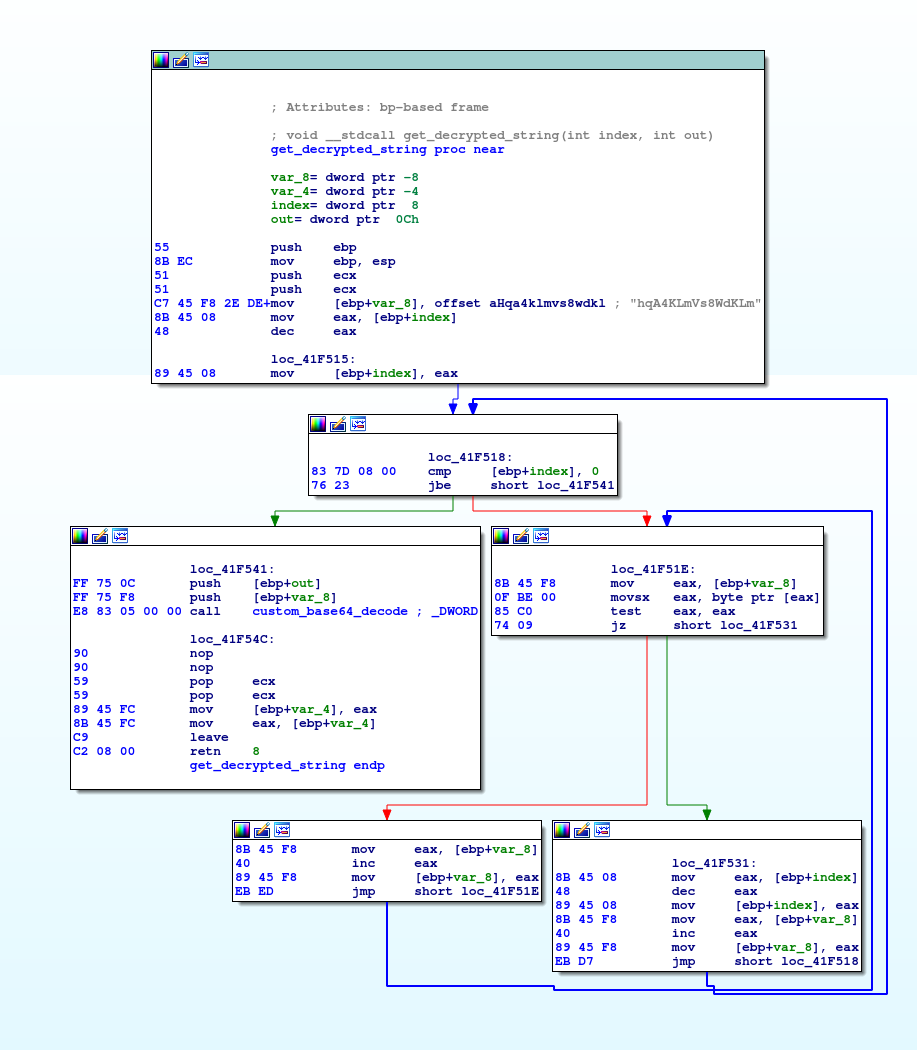Open the color picker on the loc_41F518 block
This screenshot has width=917, height=1050.
tap(318, 424)
